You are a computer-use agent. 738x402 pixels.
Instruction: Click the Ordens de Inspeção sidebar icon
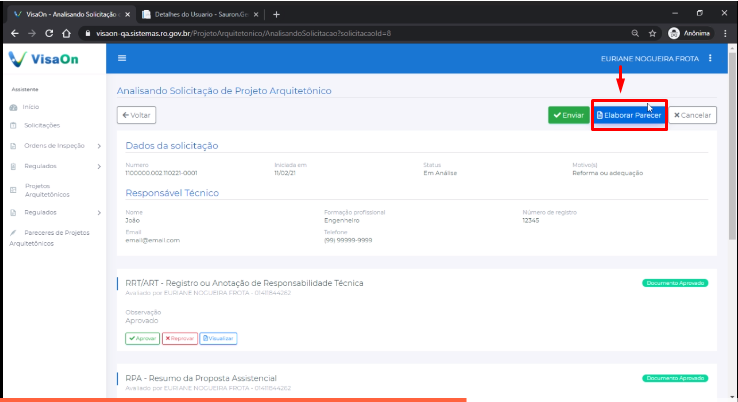[13, 146]
